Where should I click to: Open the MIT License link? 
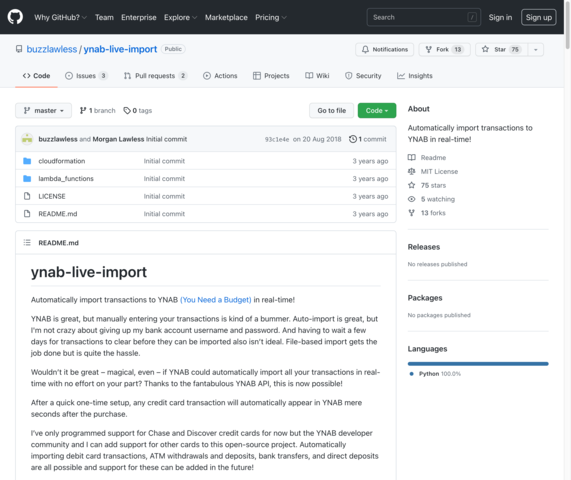pyautogui.click(x=440, y=172)
